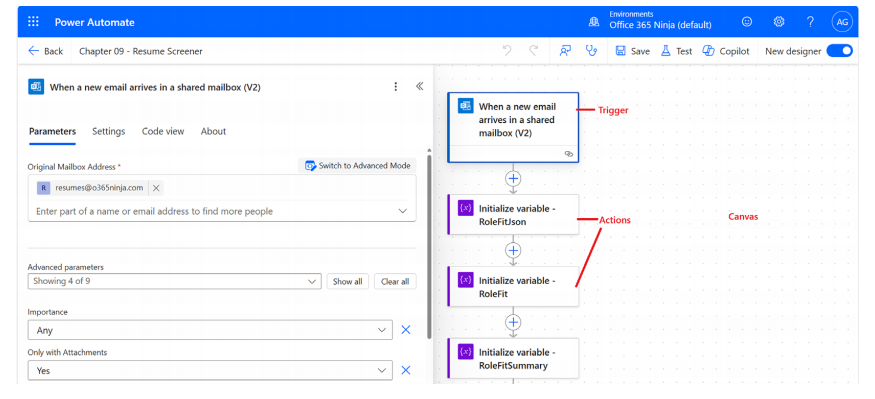Screen dimensions: 875x399
Task: Open the feedback person-chat icon in toolbar
Action: [x=565, y=51]
